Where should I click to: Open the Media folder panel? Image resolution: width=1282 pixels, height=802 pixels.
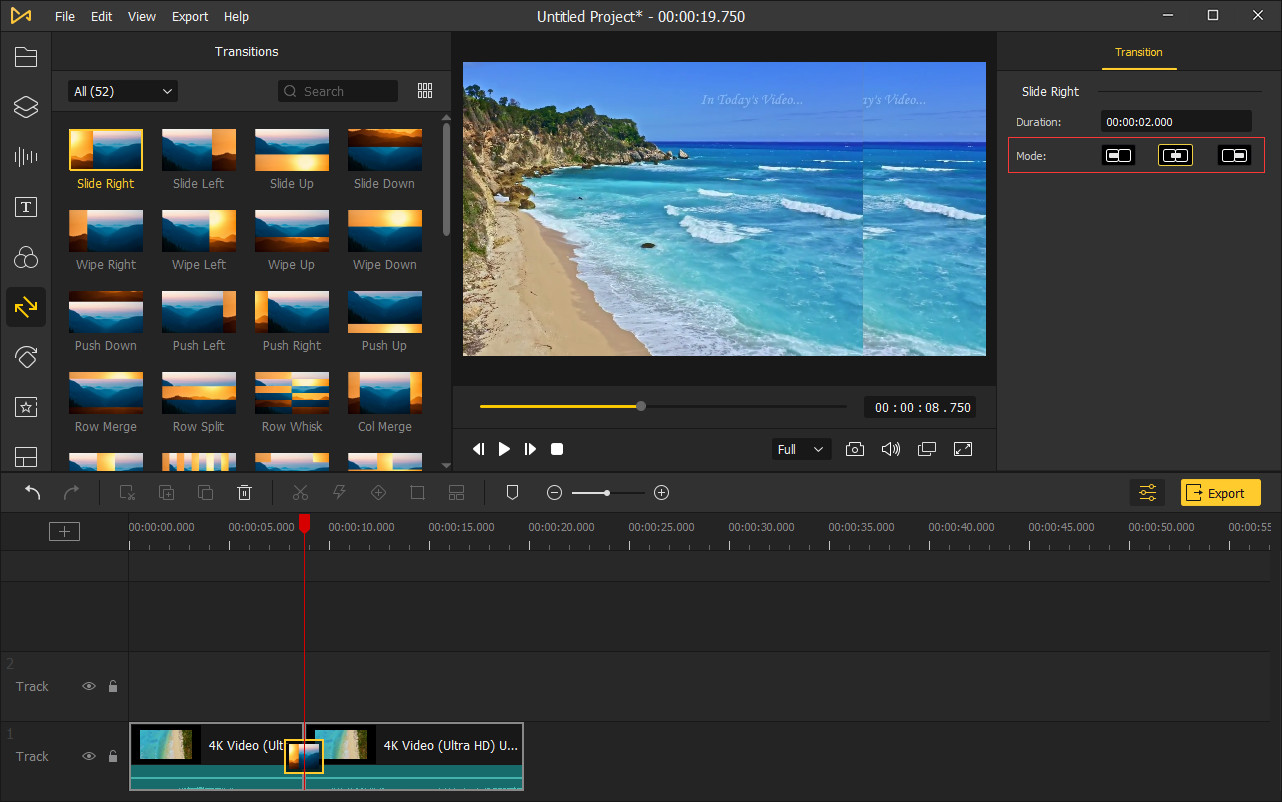pyautogui.click(x=26, y=57)
